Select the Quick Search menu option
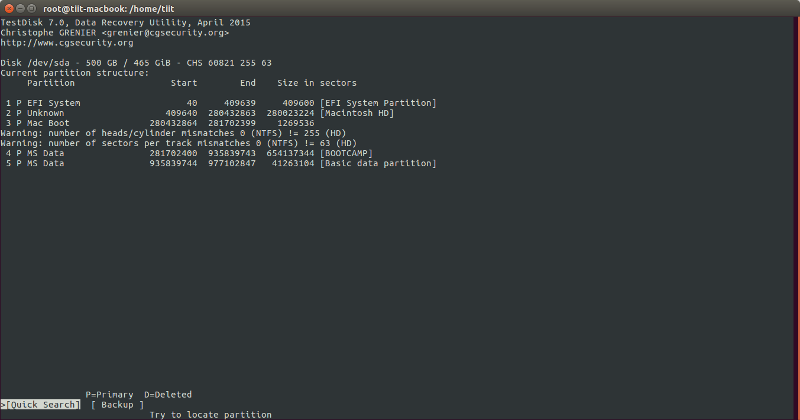800x420 pixels. 42,404
